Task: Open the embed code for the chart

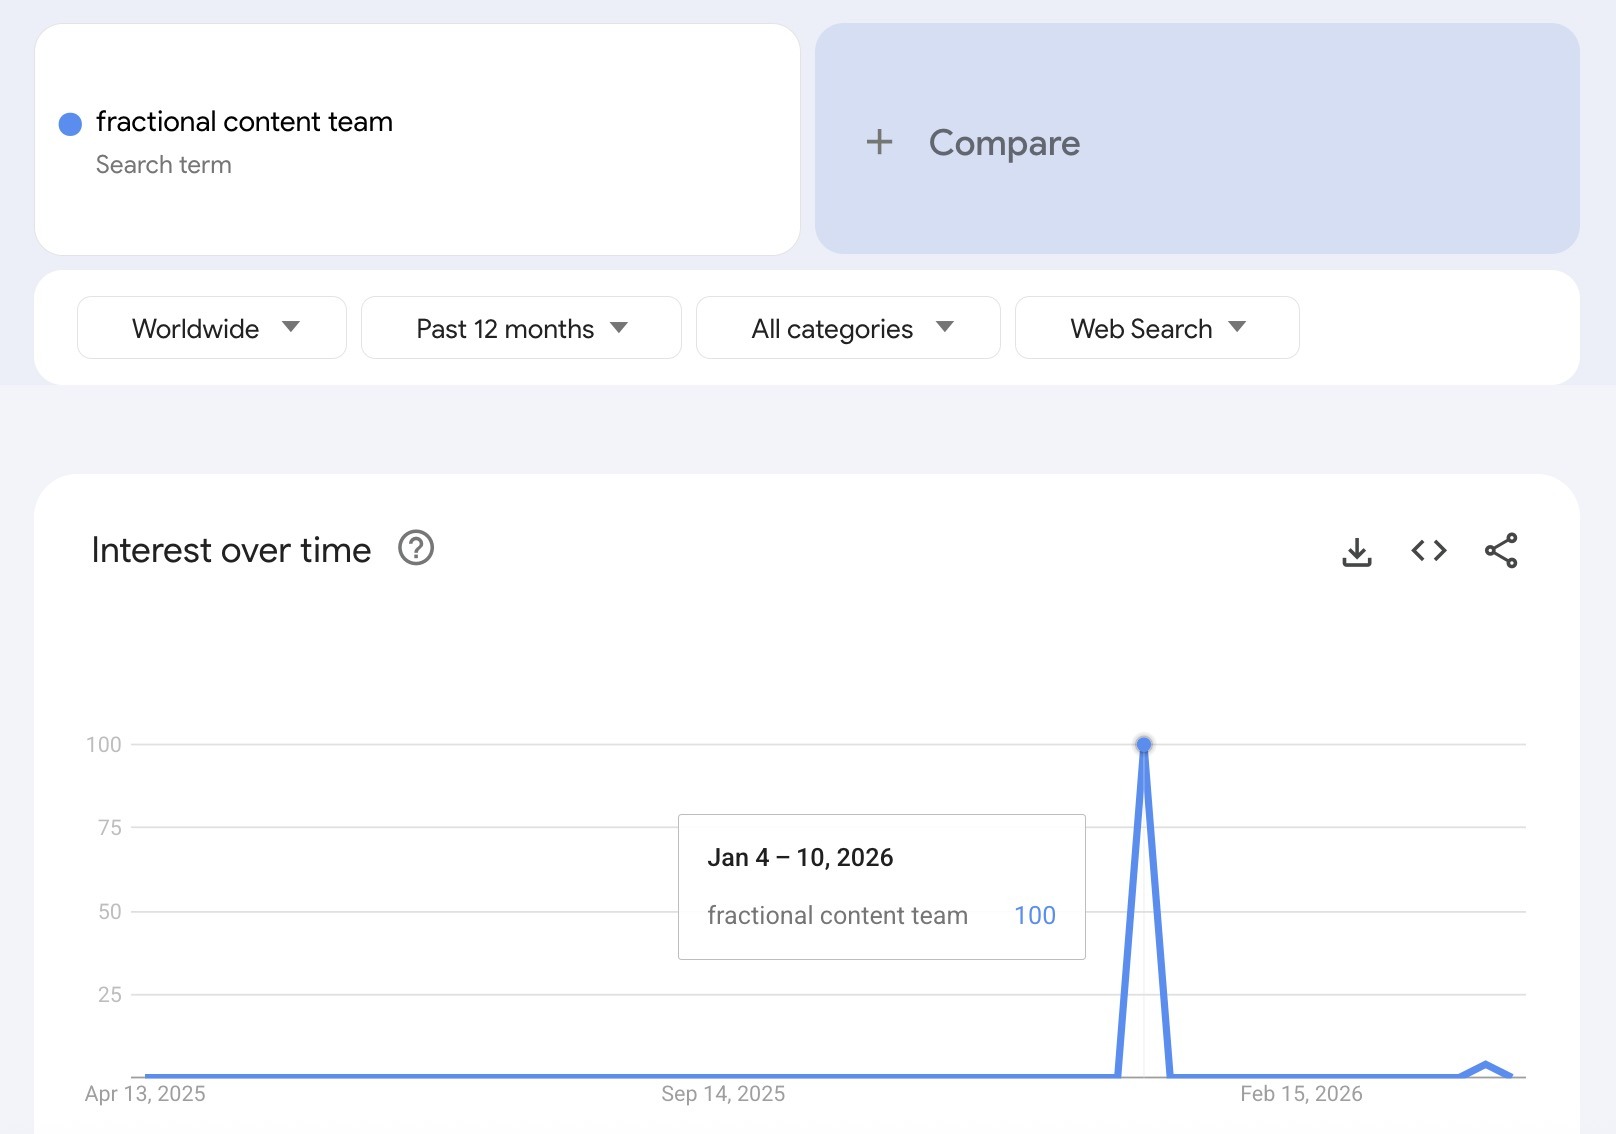Action: click(1428, 550)
